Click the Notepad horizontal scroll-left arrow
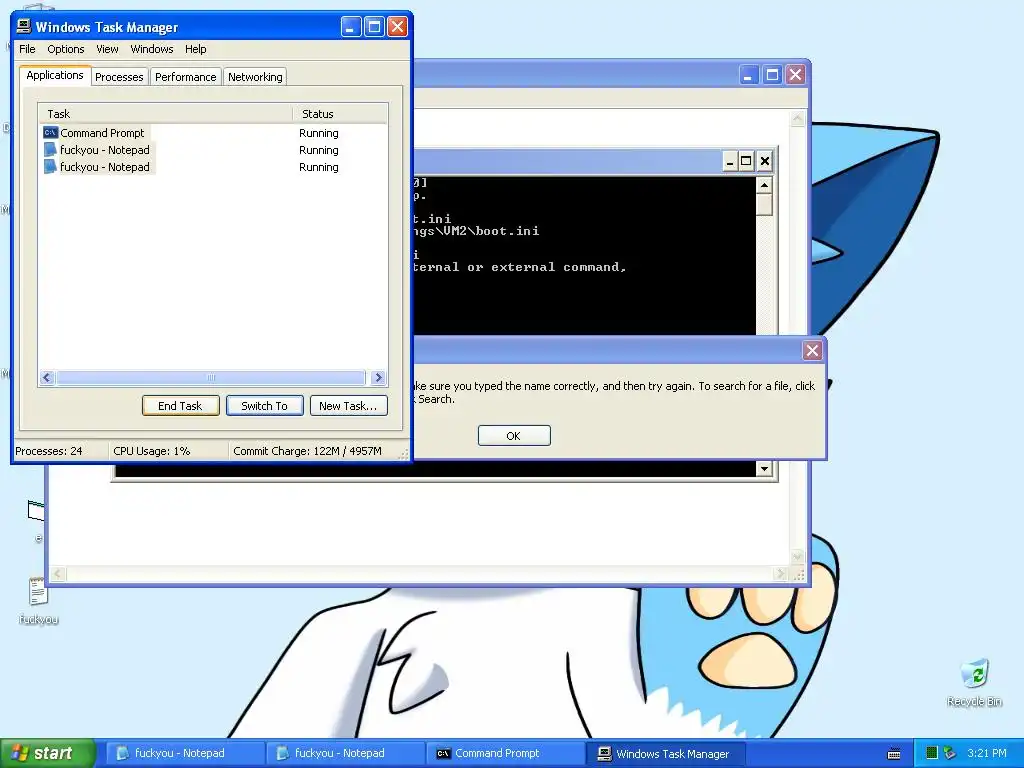The width and height of the screenshot is (1024, 768). click(58, 574)
